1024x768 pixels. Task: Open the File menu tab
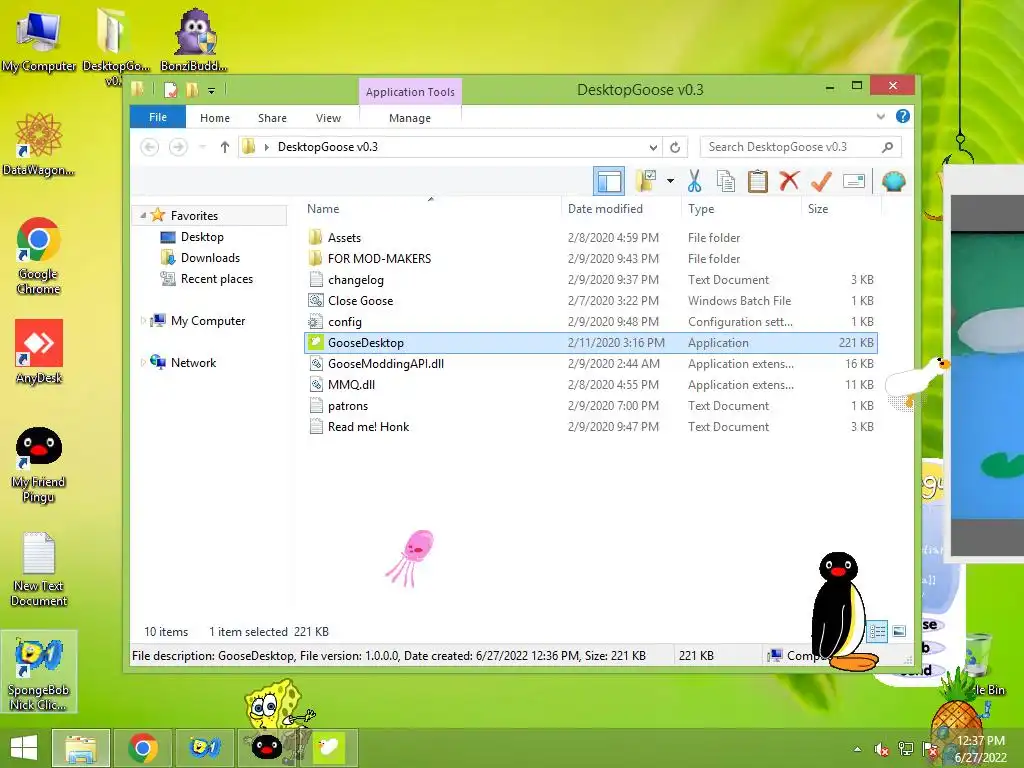(157, 118)
